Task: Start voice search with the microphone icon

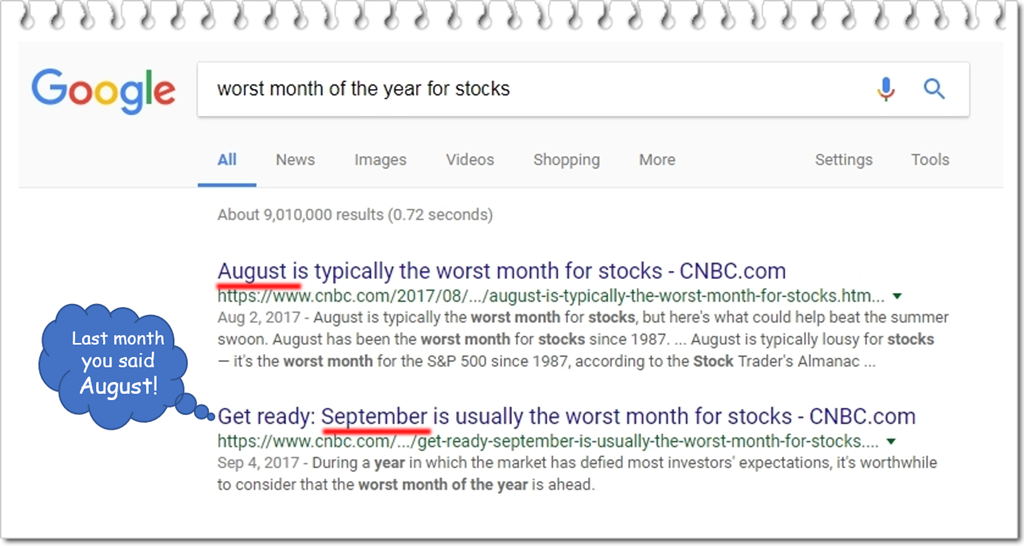Action: (x=886, y=89)
